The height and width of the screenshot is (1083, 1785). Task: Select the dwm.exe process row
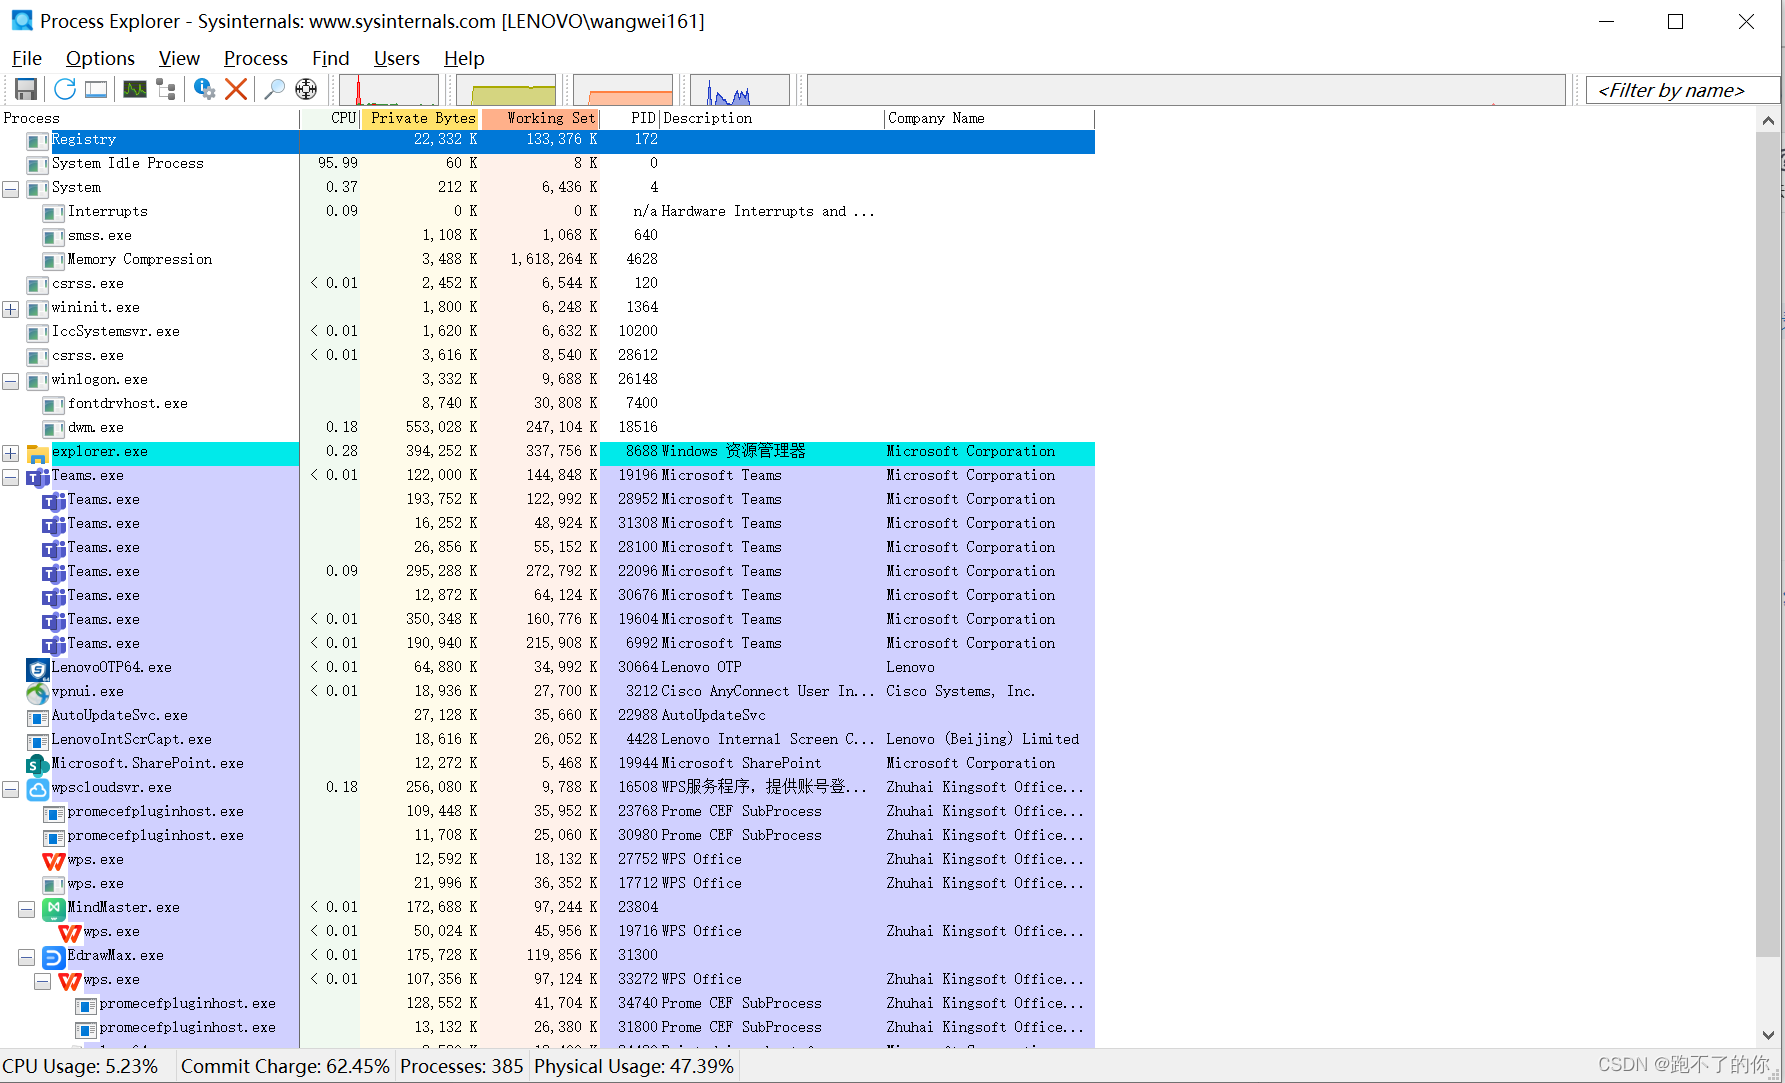(x=547, y=428)
